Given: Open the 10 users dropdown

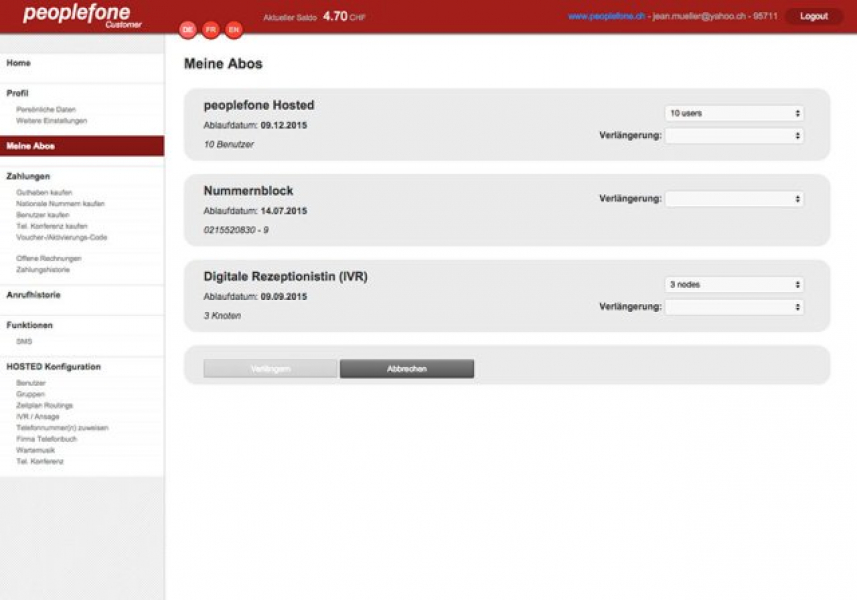Looking at the screenshot, I should click(x=735, y=113).
